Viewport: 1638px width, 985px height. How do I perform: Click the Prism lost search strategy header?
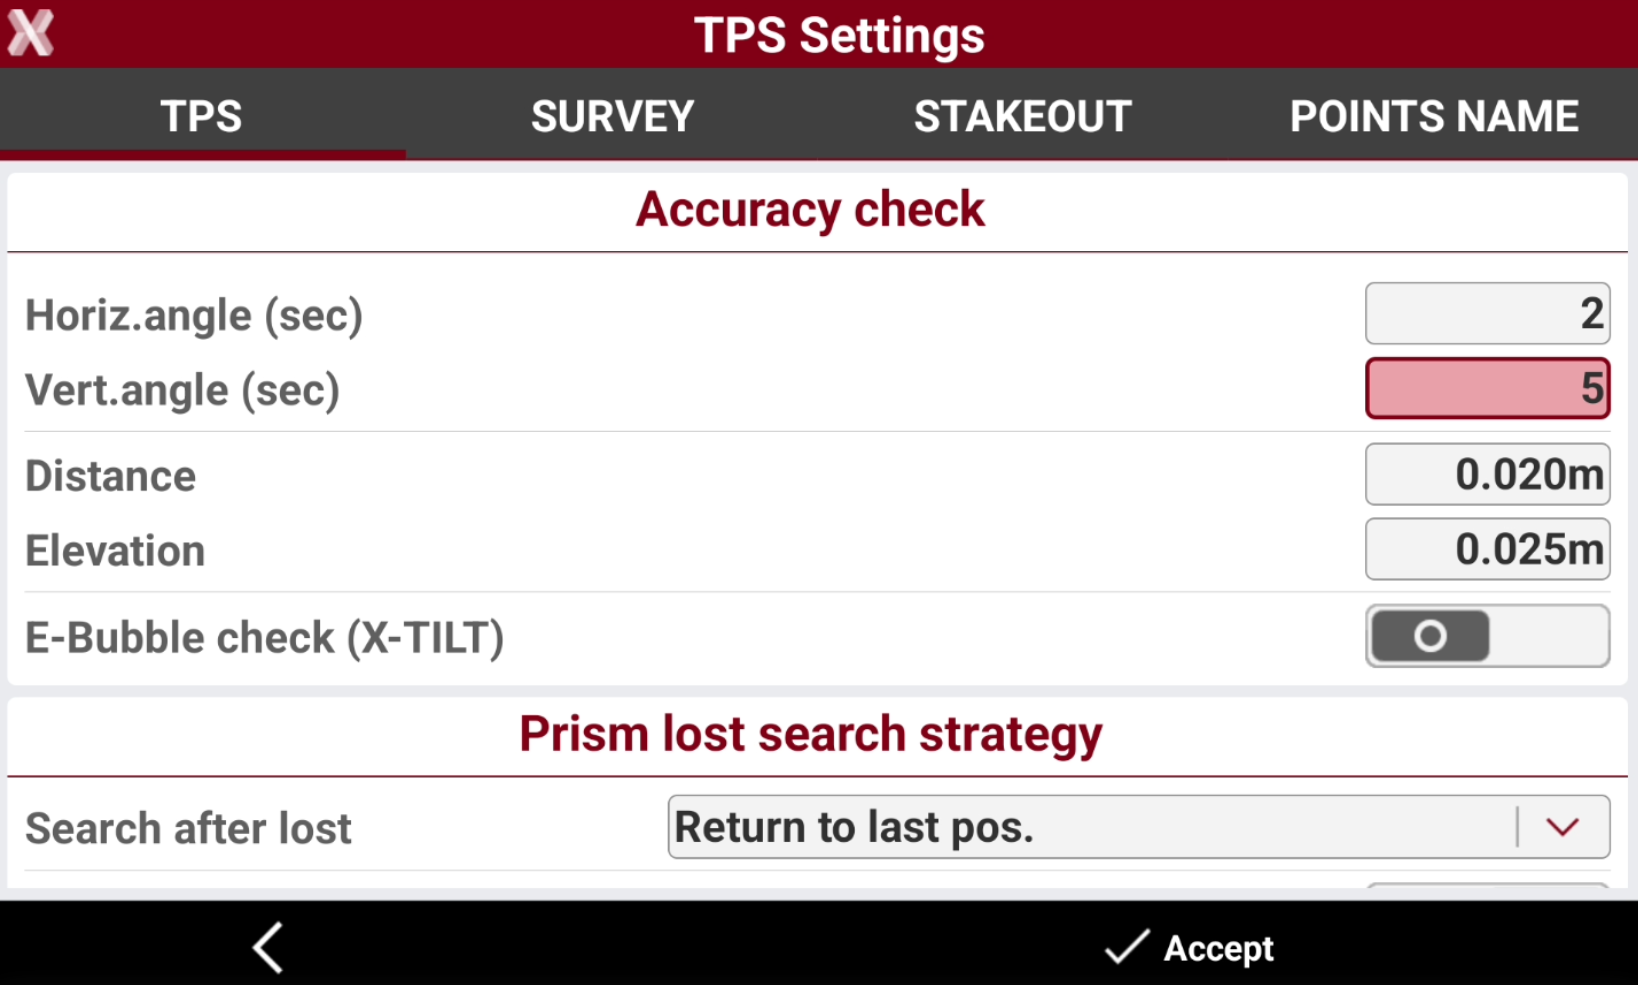pos(810,735)
